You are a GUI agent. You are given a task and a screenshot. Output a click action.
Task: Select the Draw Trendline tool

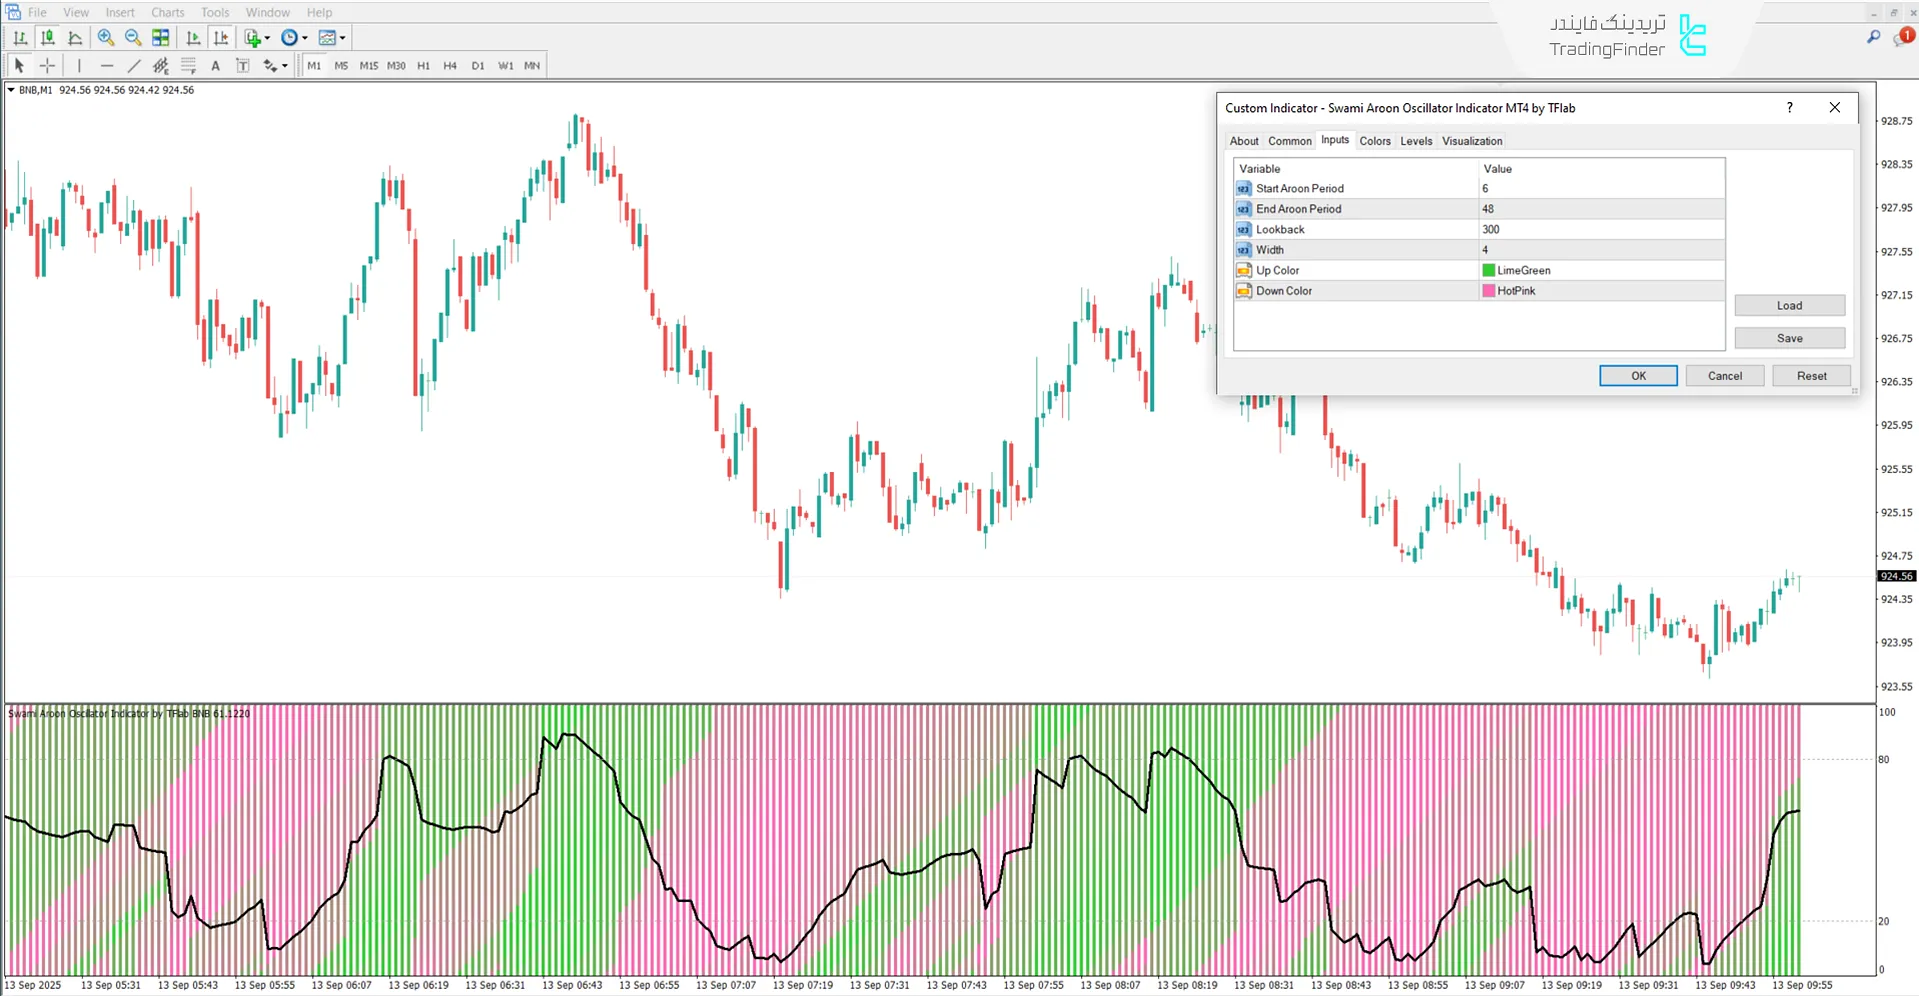click(134, 66)
